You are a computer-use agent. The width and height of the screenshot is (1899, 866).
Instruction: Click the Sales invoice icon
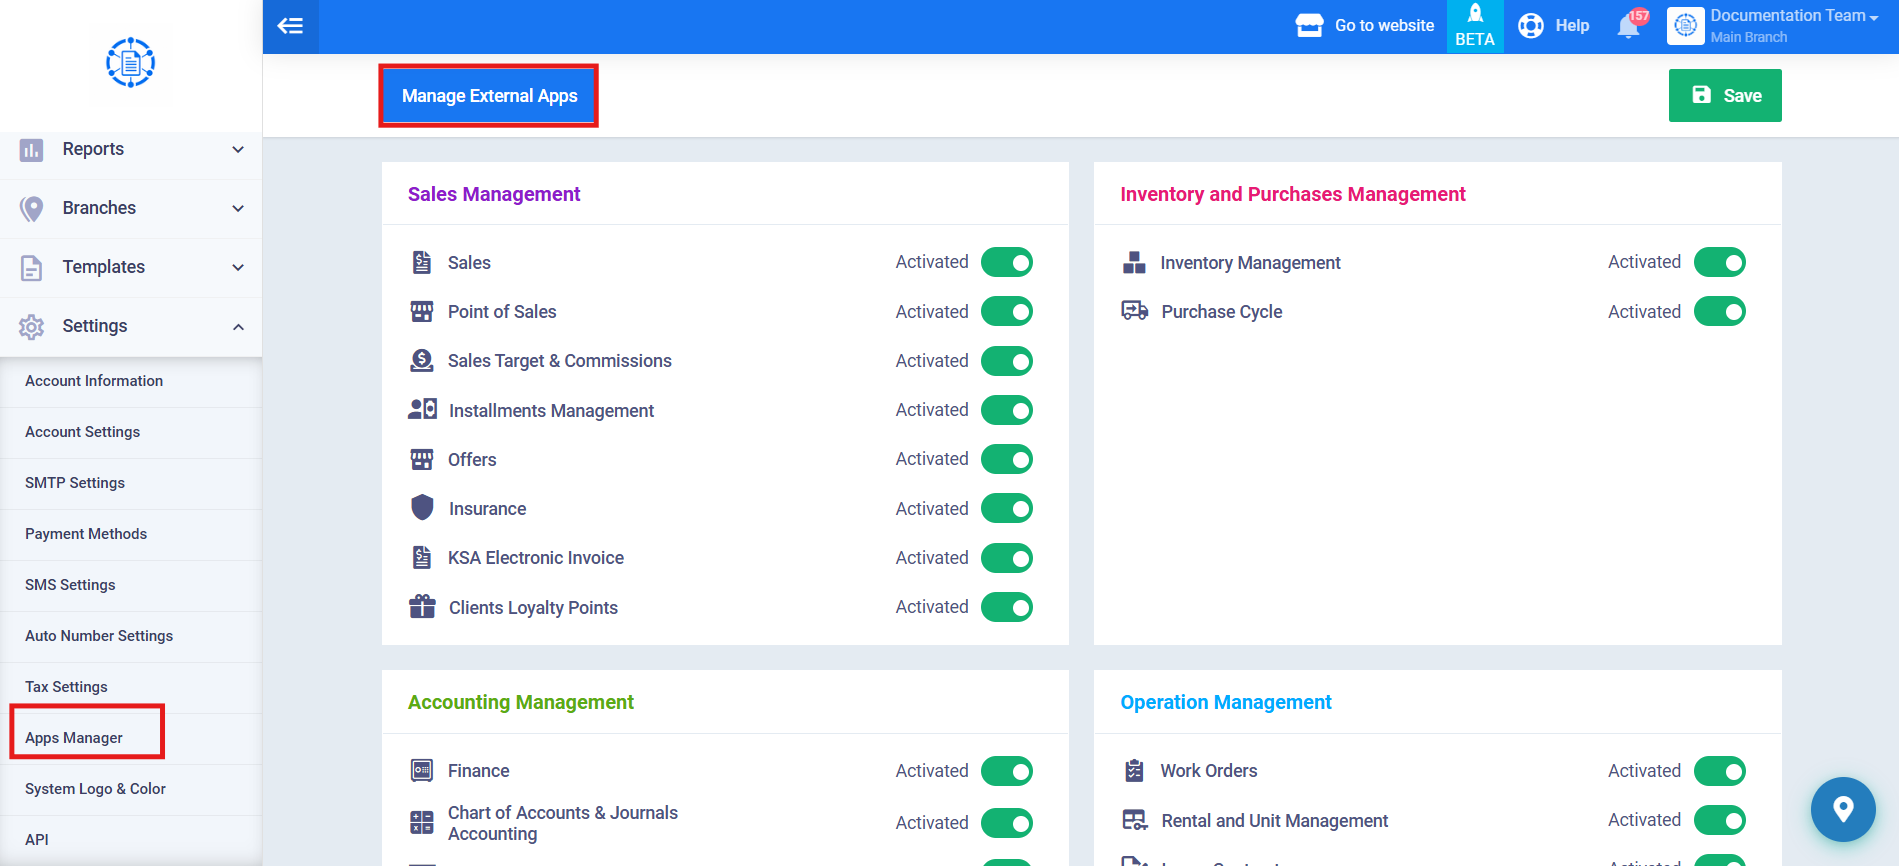[x=422, y=263]
